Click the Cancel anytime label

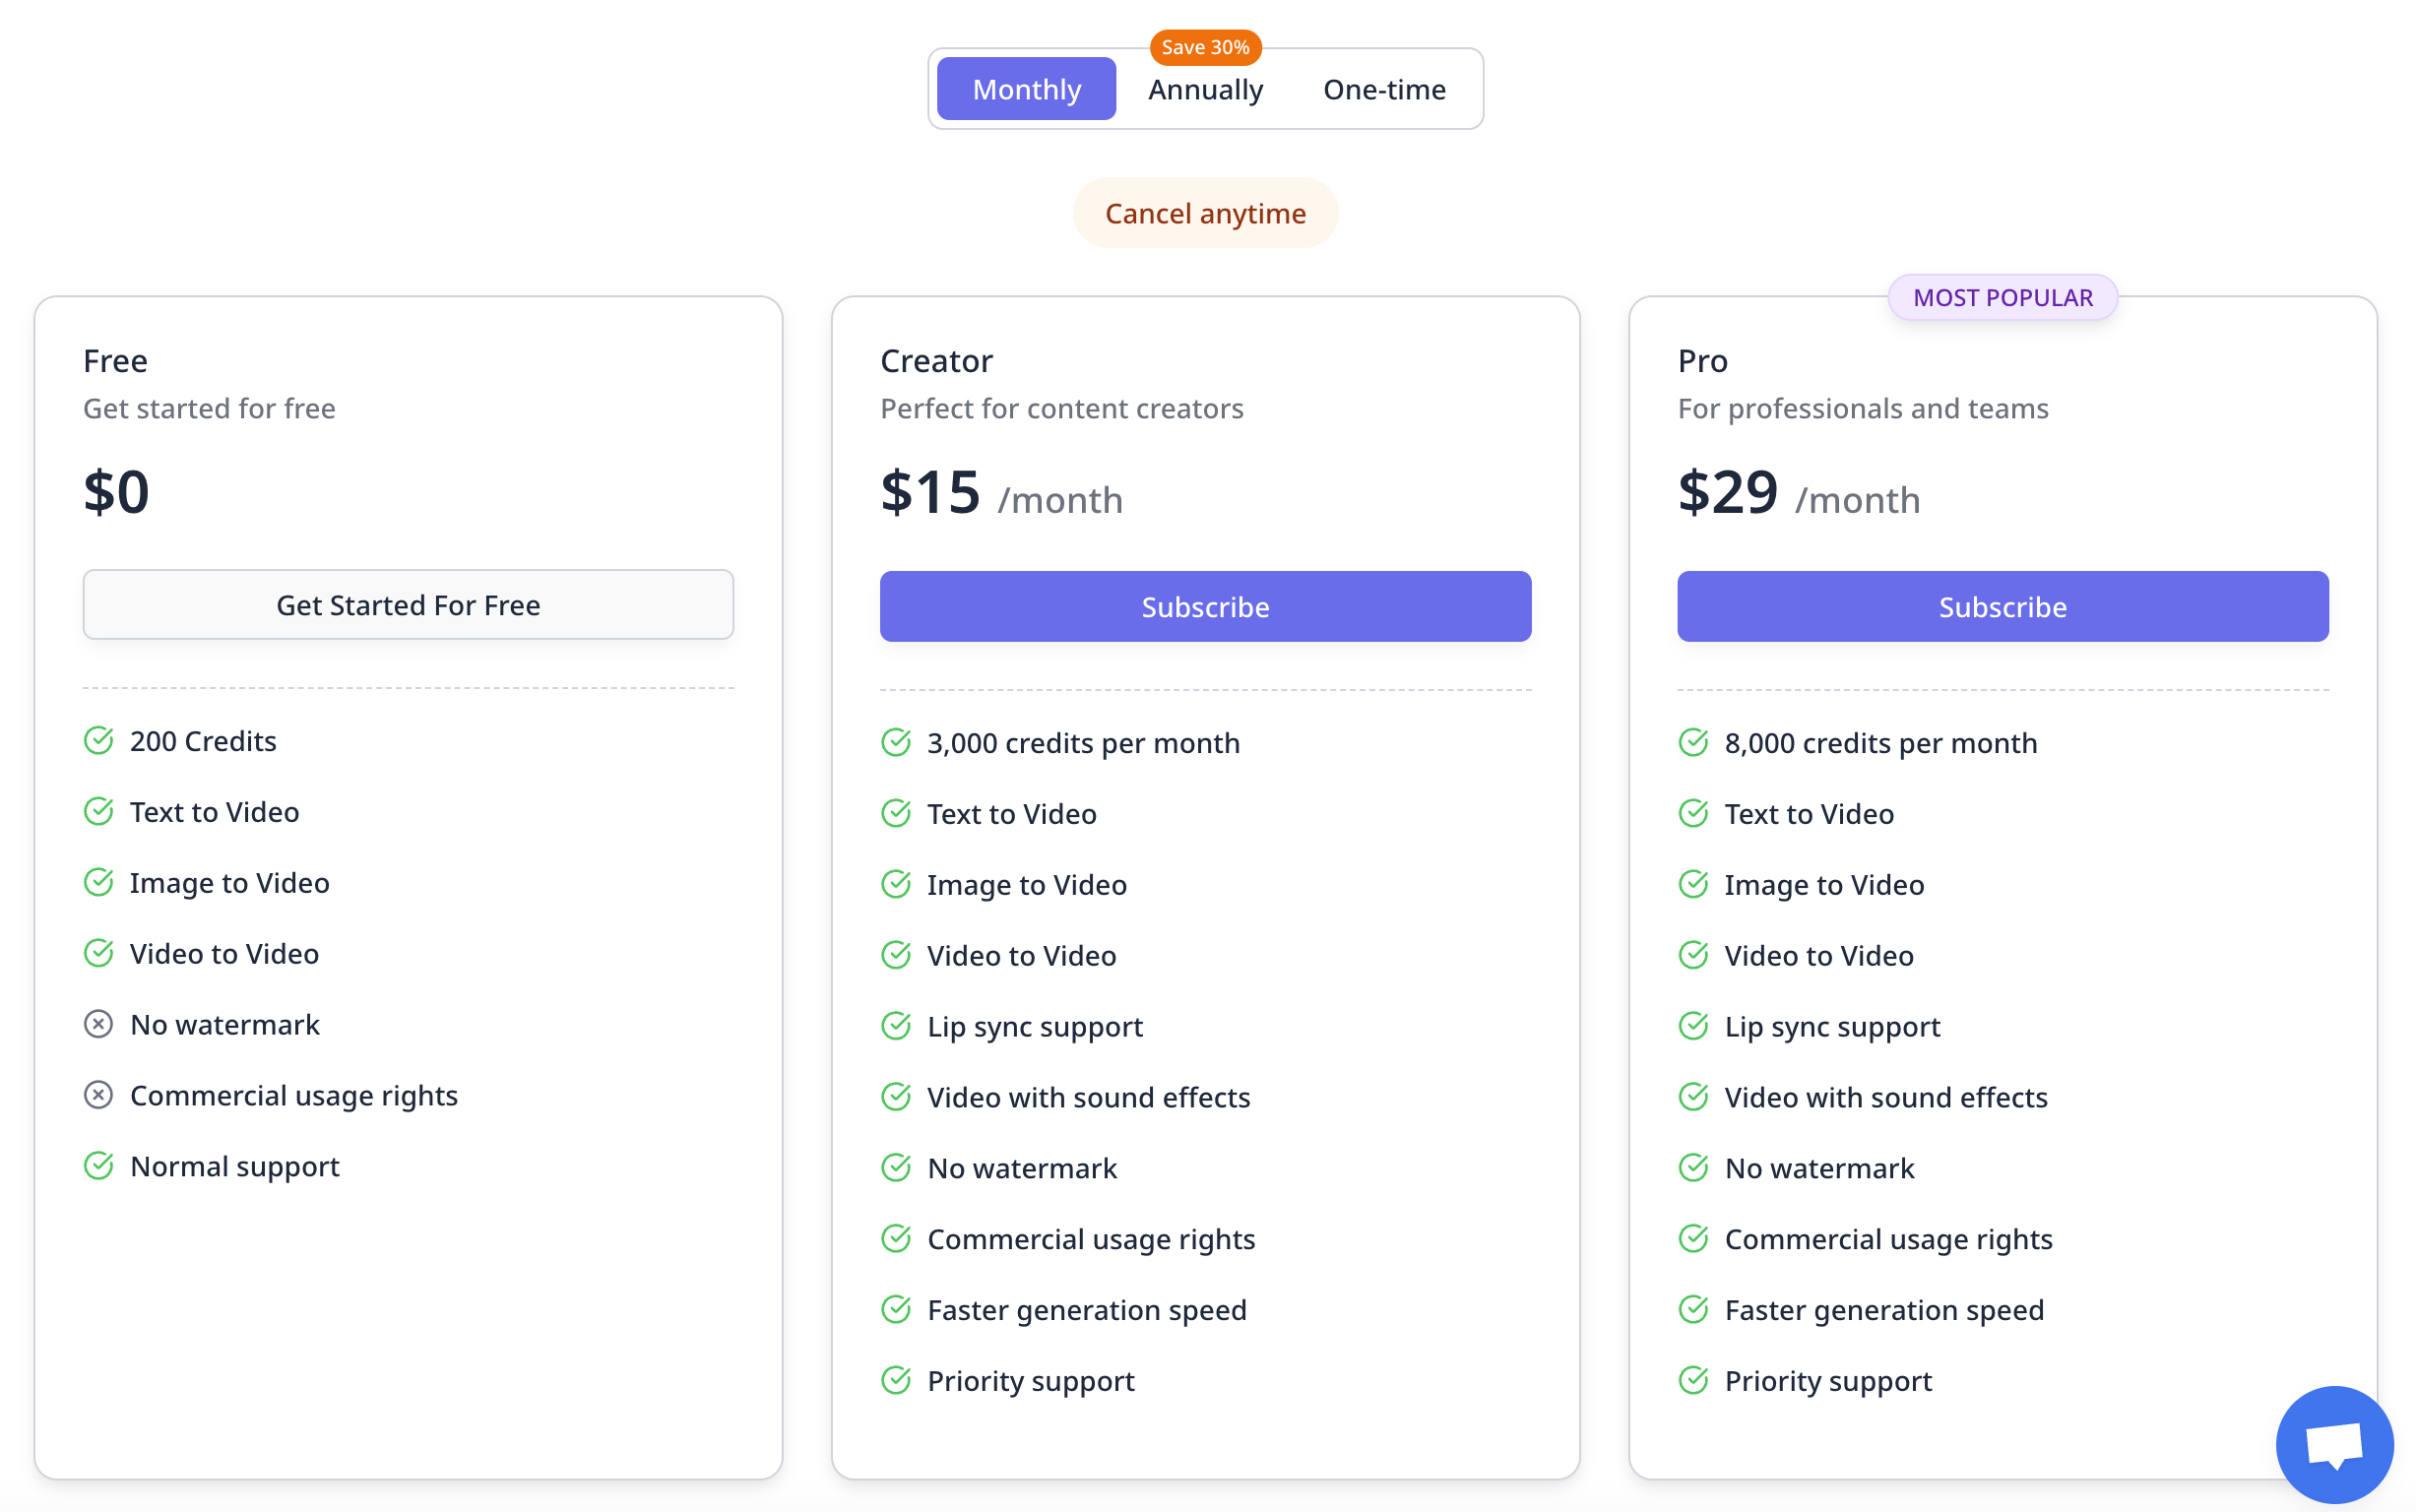(x=1205, y=213)
